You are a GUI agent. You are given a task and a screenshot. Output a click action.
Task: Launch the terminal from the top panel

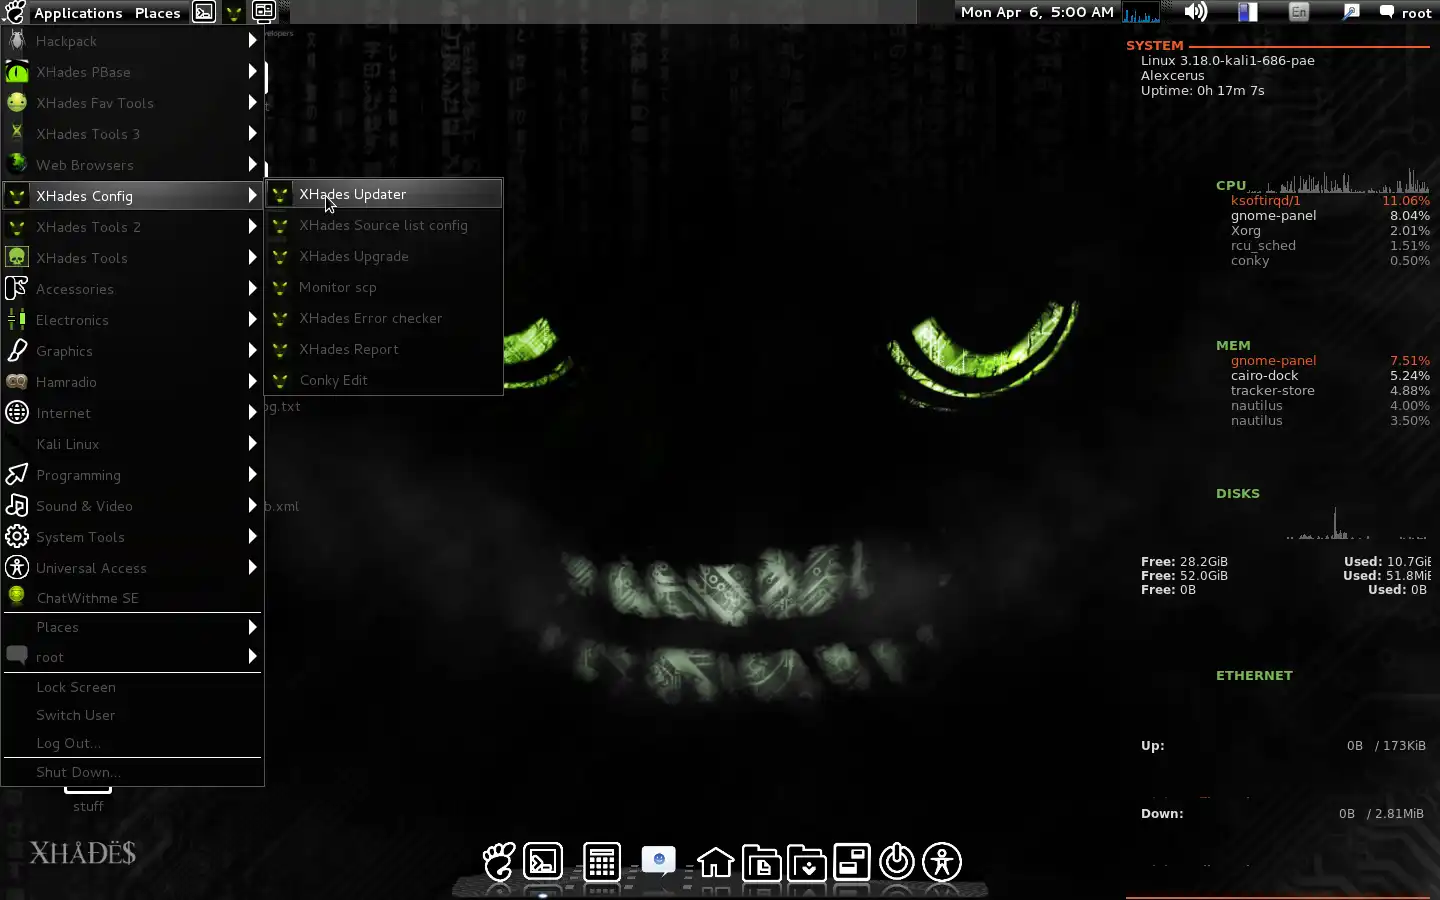click(x=204, y=12)
